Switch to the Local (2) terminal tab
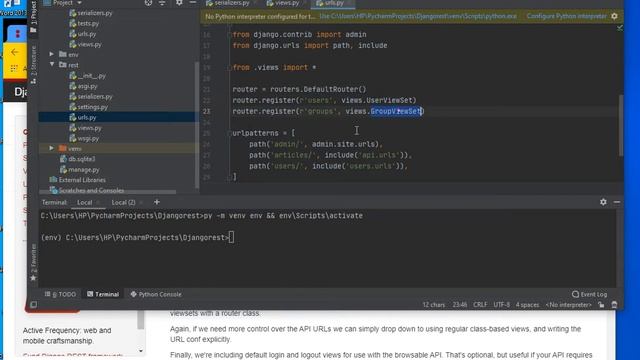 click(x=123, y=202)
